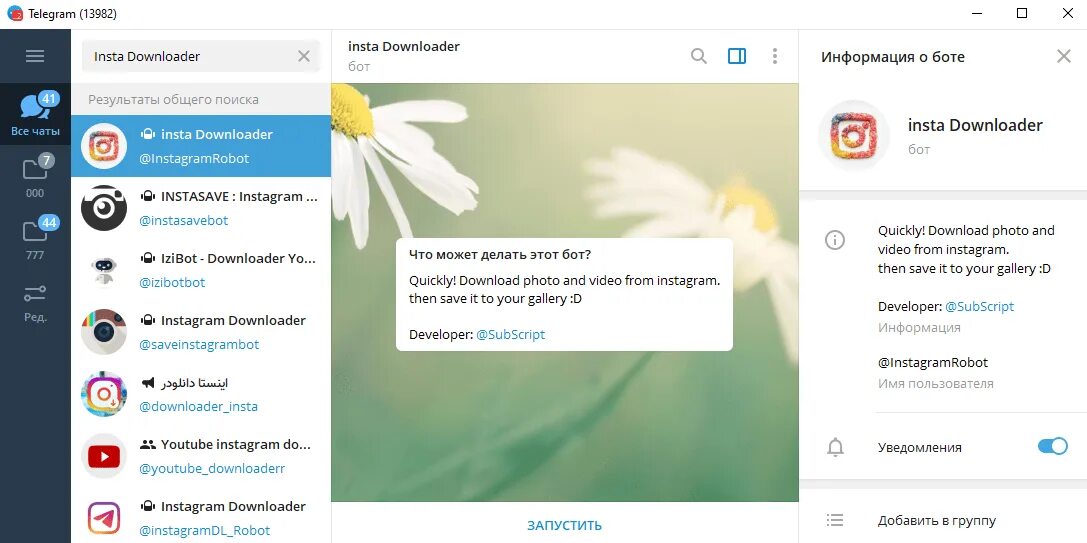Click the @saveinstagrambot retro camera avatar
1087x543 pixels.
pyautogui.click(x=104, y=331)
